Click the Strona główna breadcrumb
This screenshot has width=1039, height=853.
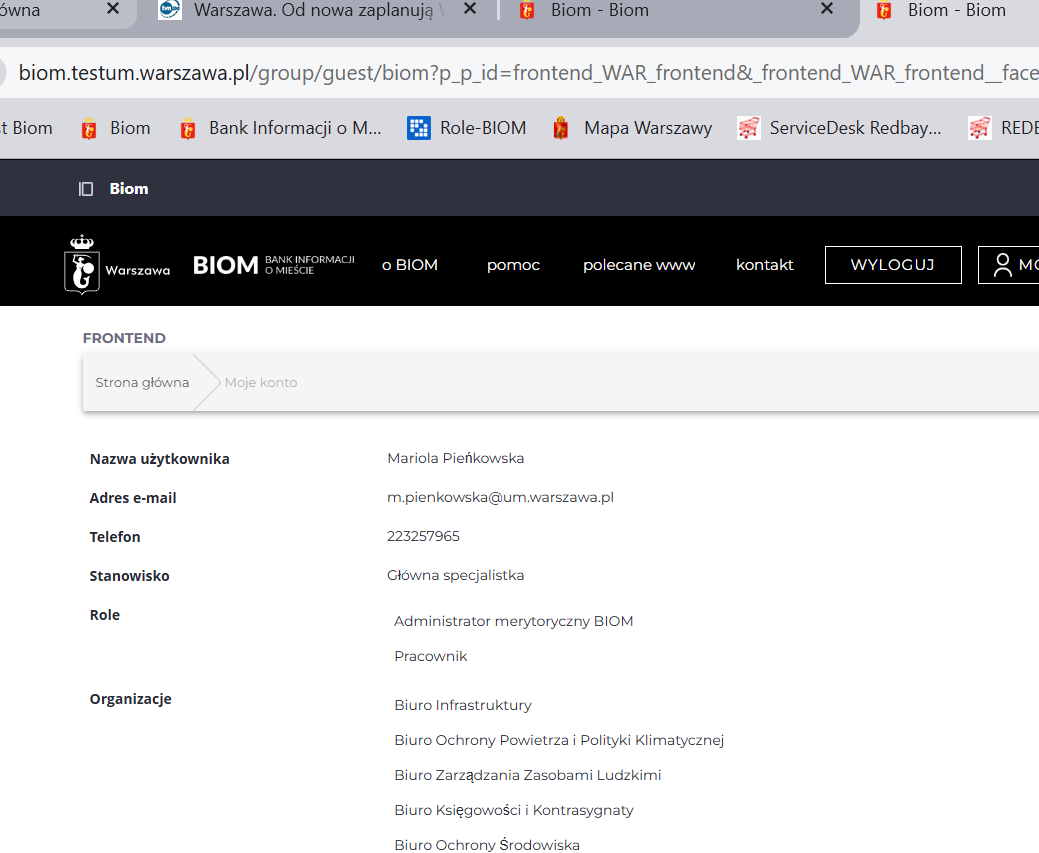[142, 382]
